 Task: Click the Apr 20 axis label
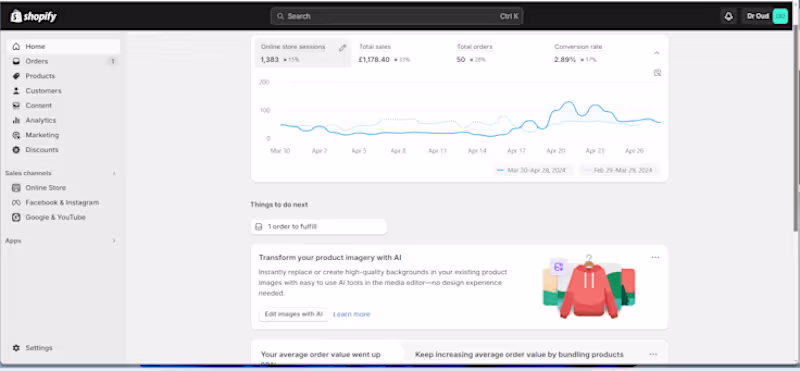tap(556, 151)
